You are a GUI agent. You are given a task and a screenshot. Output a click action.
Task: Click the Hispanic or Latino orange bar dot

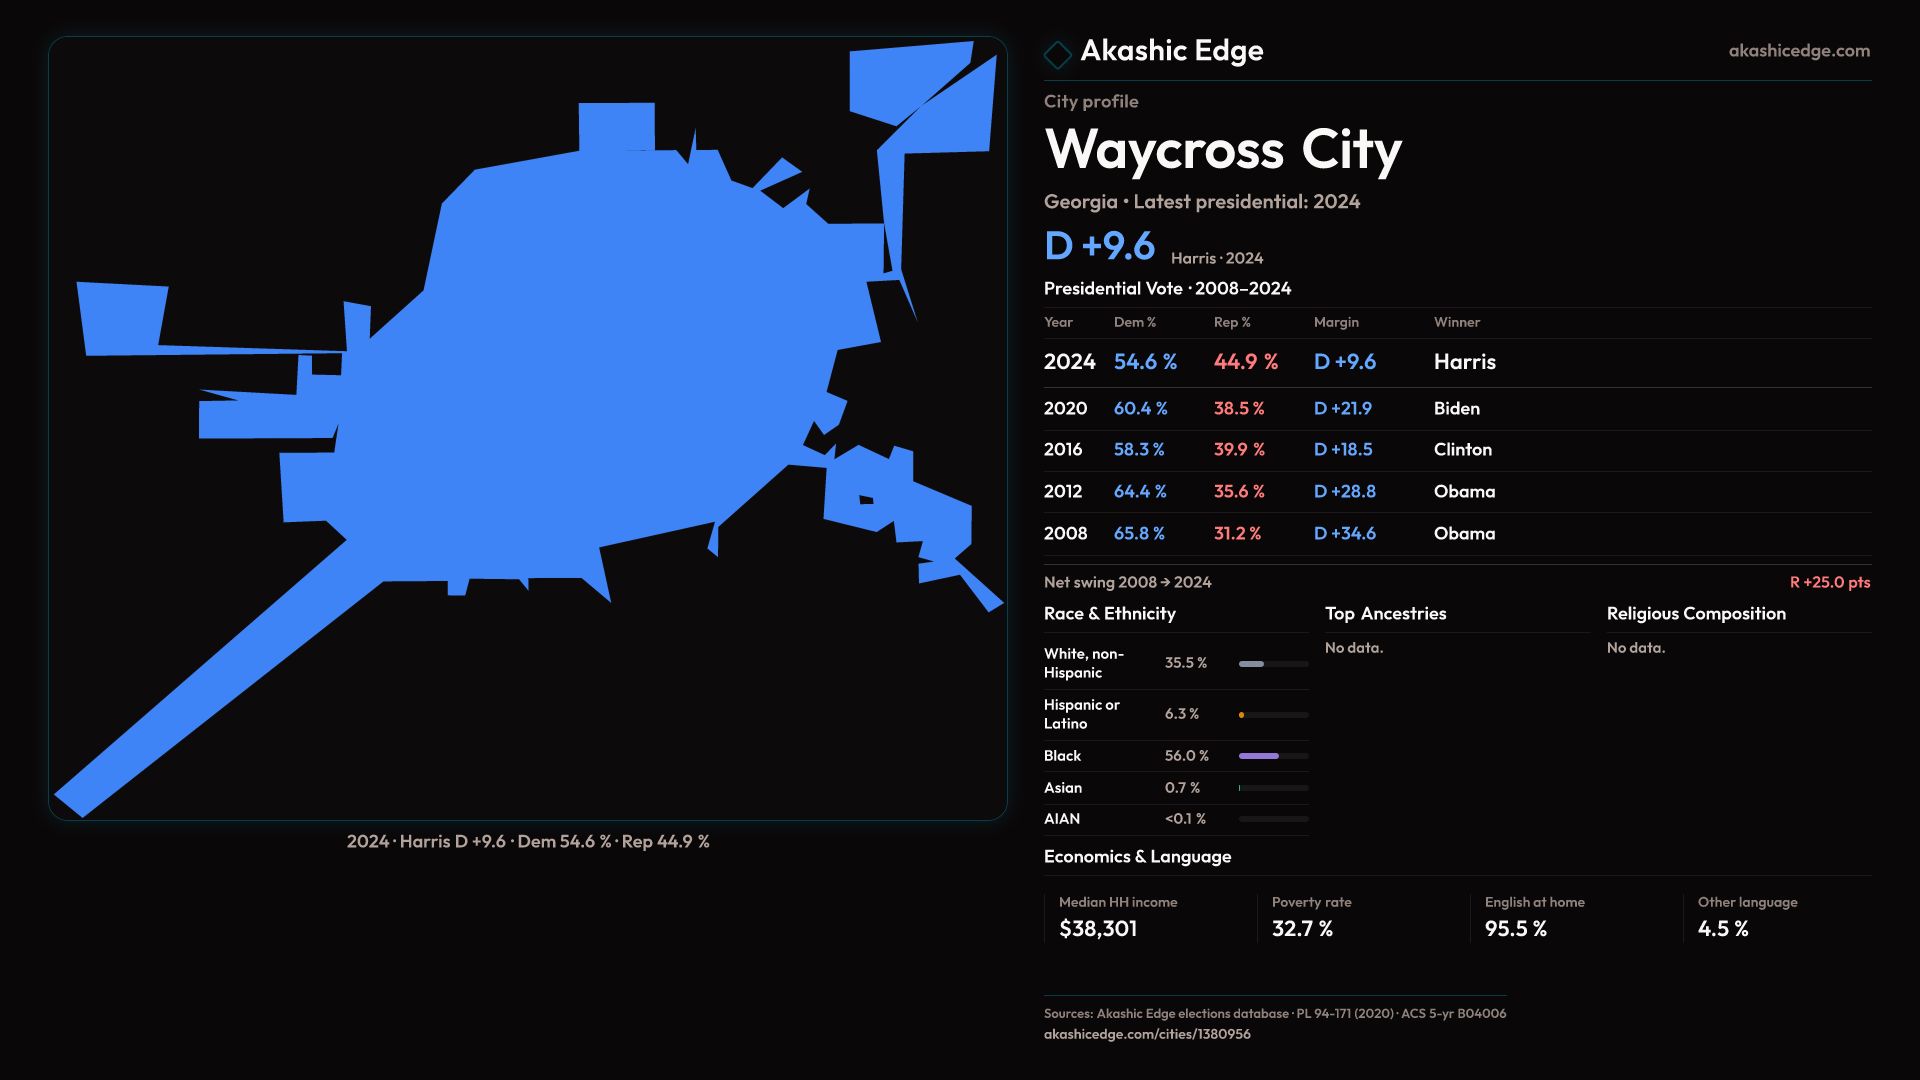[1242, 715]
